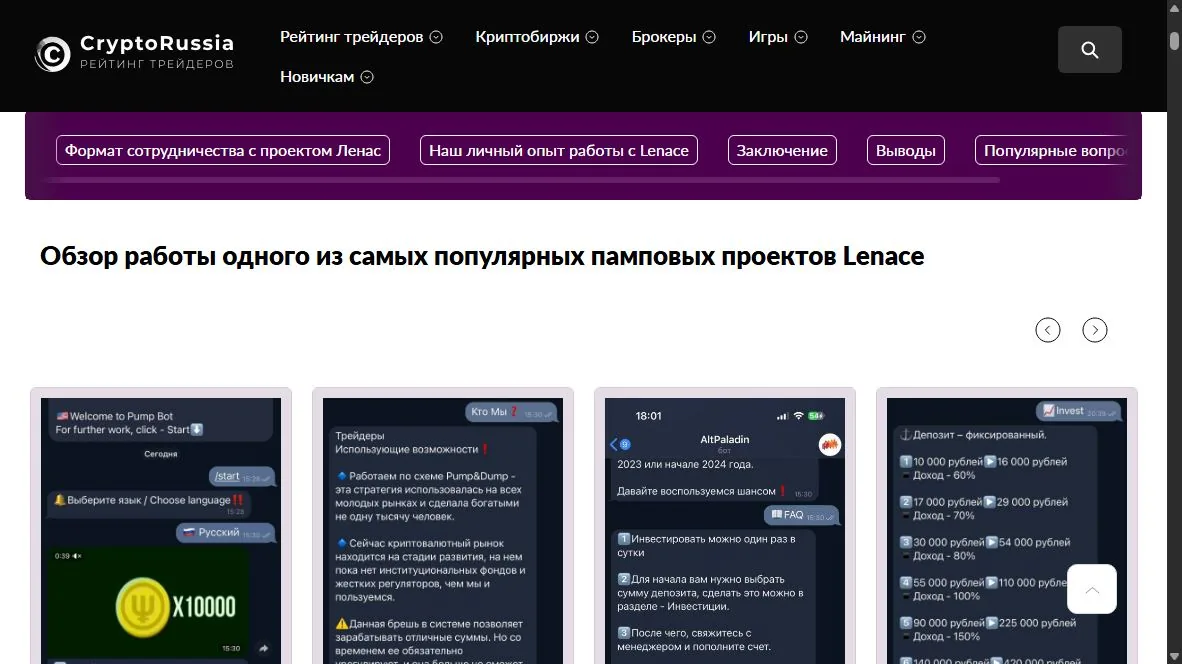
Task: Click the page vertical scrollbar thumb
Action: pos(1174,39)
